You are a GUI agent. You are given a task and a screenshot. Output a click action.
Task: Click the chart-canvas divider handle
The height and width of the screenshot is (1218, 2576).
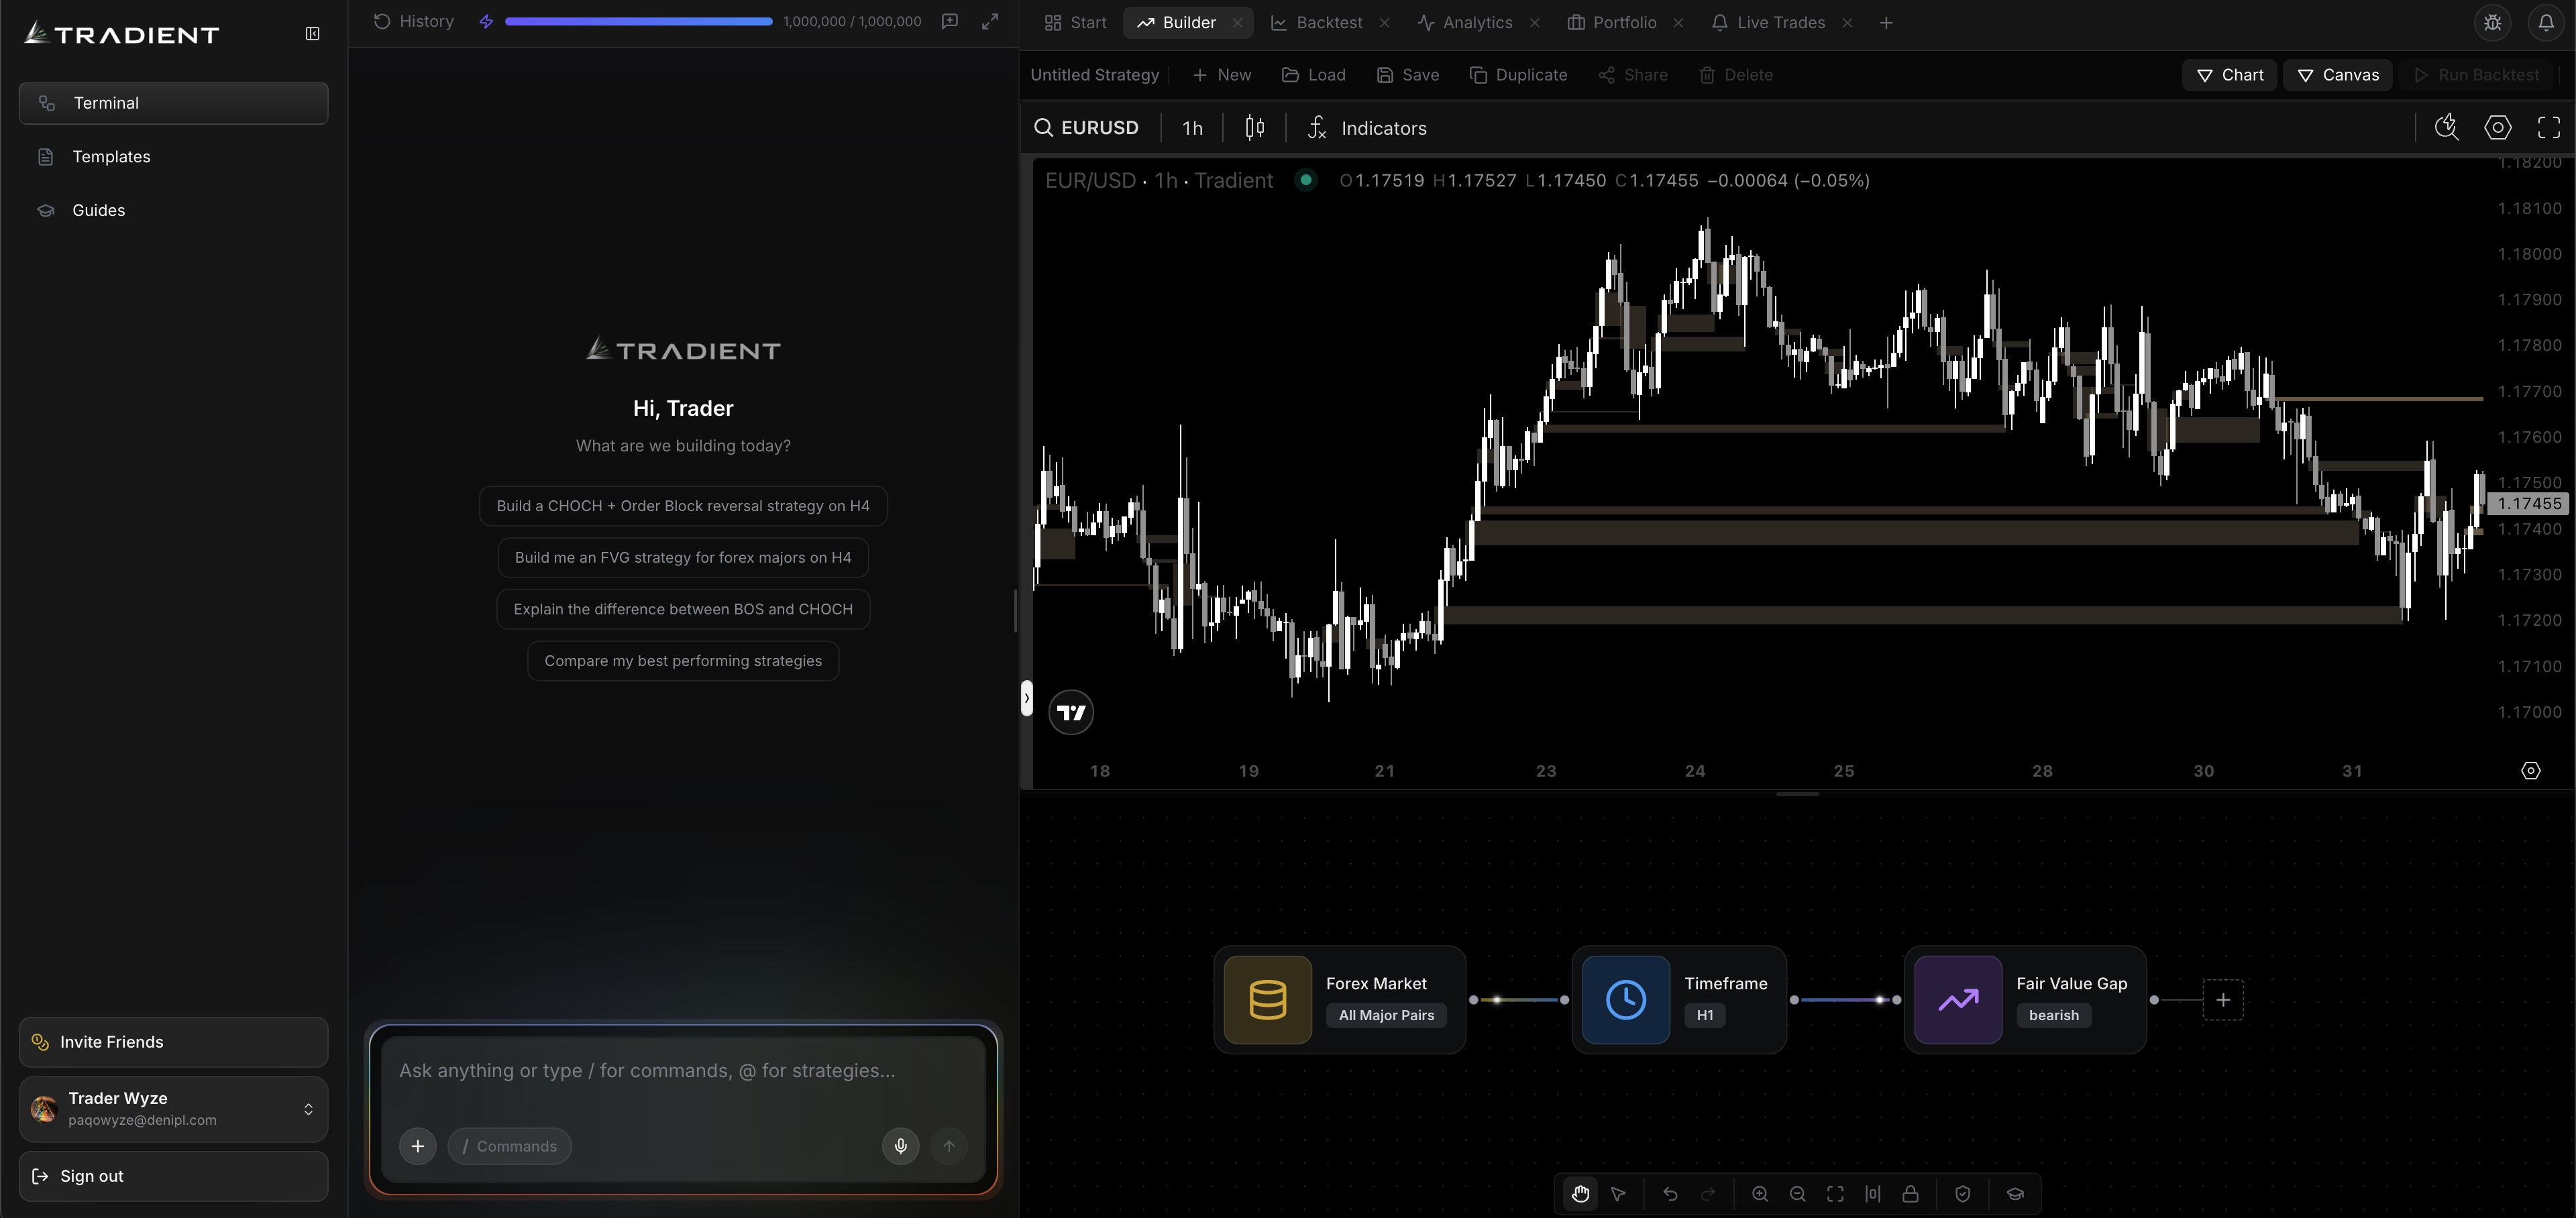(x=1797, y=794)
